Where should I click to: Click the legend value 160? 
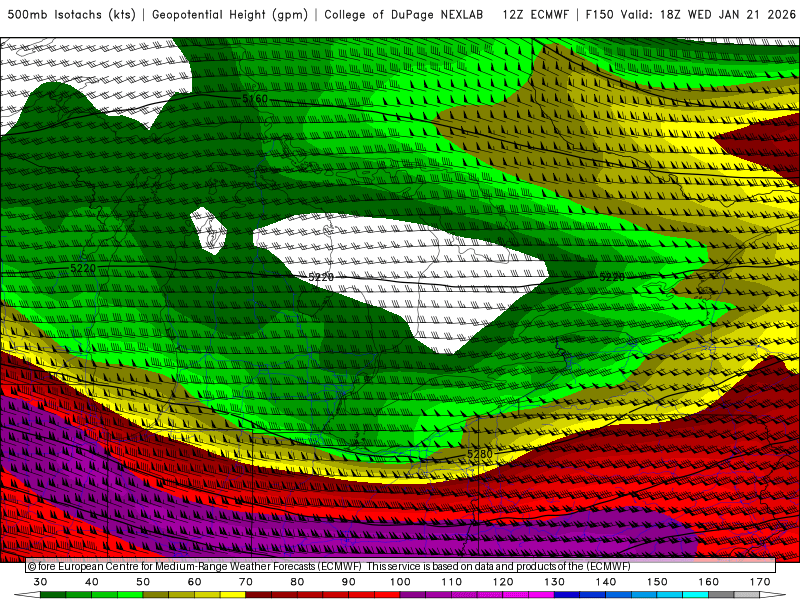click(x=709, y=582)
